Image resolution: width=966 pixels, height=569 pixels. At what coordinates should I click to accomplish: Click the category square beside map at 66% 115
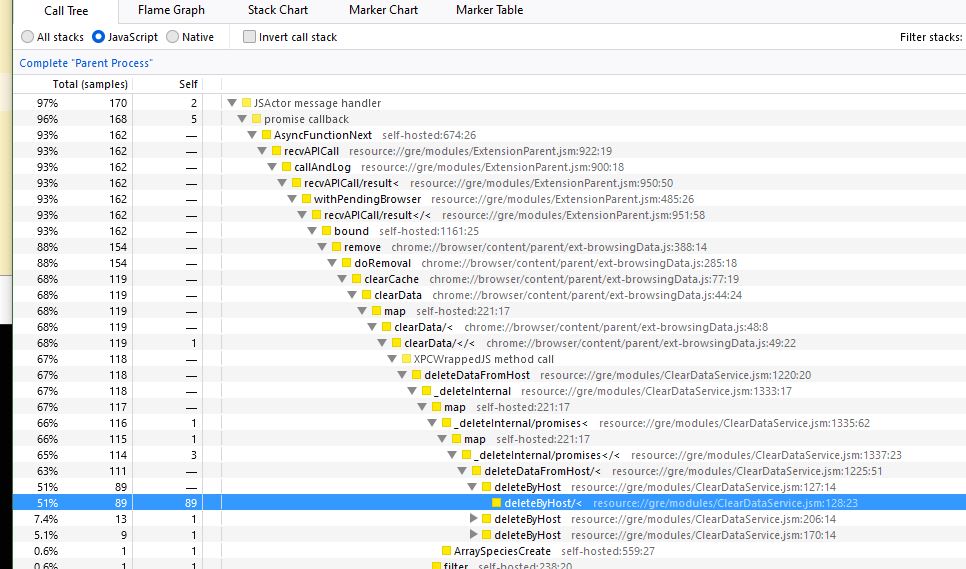pyautogui.click(x=457, y=439)
